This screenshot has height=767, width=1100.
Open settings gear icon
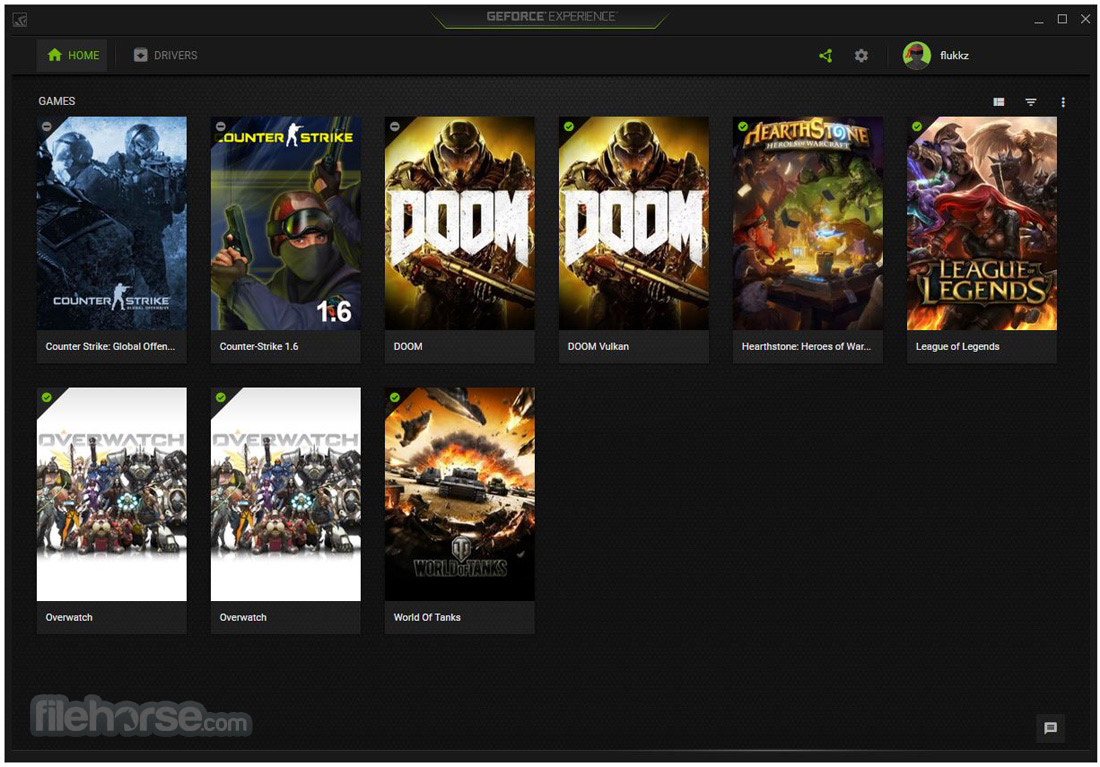(861, 55)
